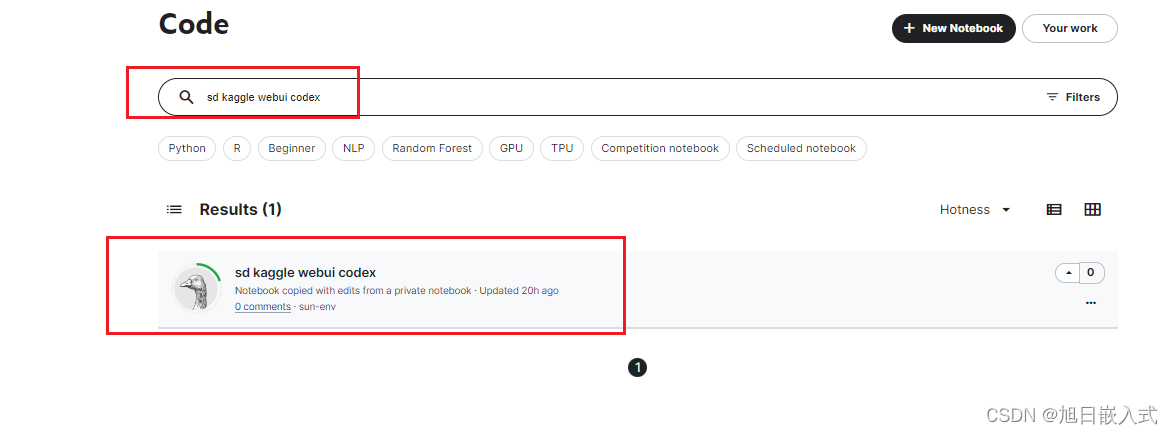Open the Hotness sort dropdown
1173x435 pixels.
click(976, 210)
